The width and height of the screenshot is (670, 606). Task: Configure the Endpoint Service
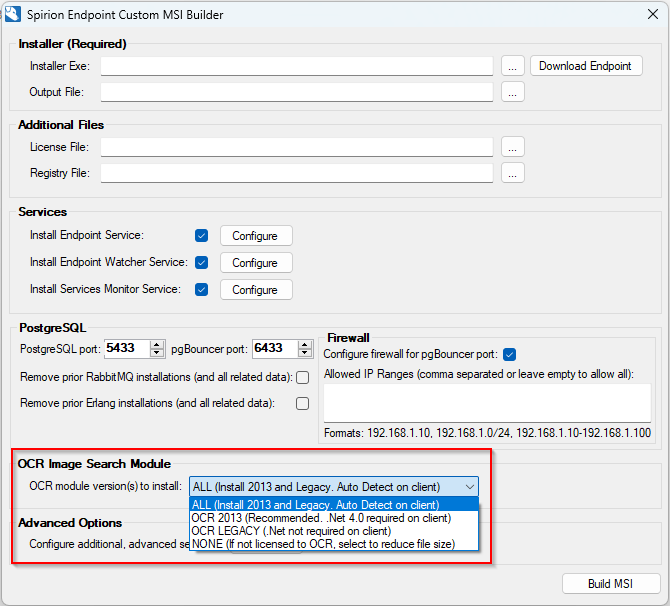[x=256, y=236]
